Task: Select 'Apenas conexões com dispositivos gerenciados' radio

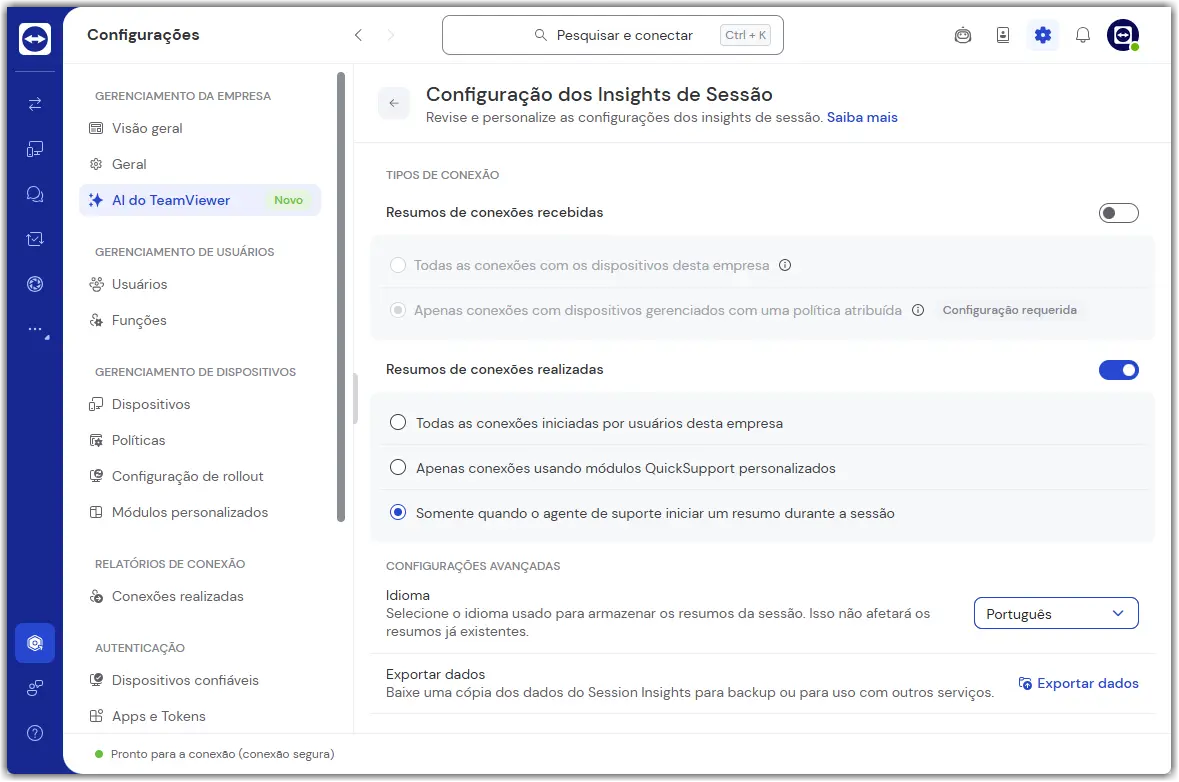Action: [398, 310]
